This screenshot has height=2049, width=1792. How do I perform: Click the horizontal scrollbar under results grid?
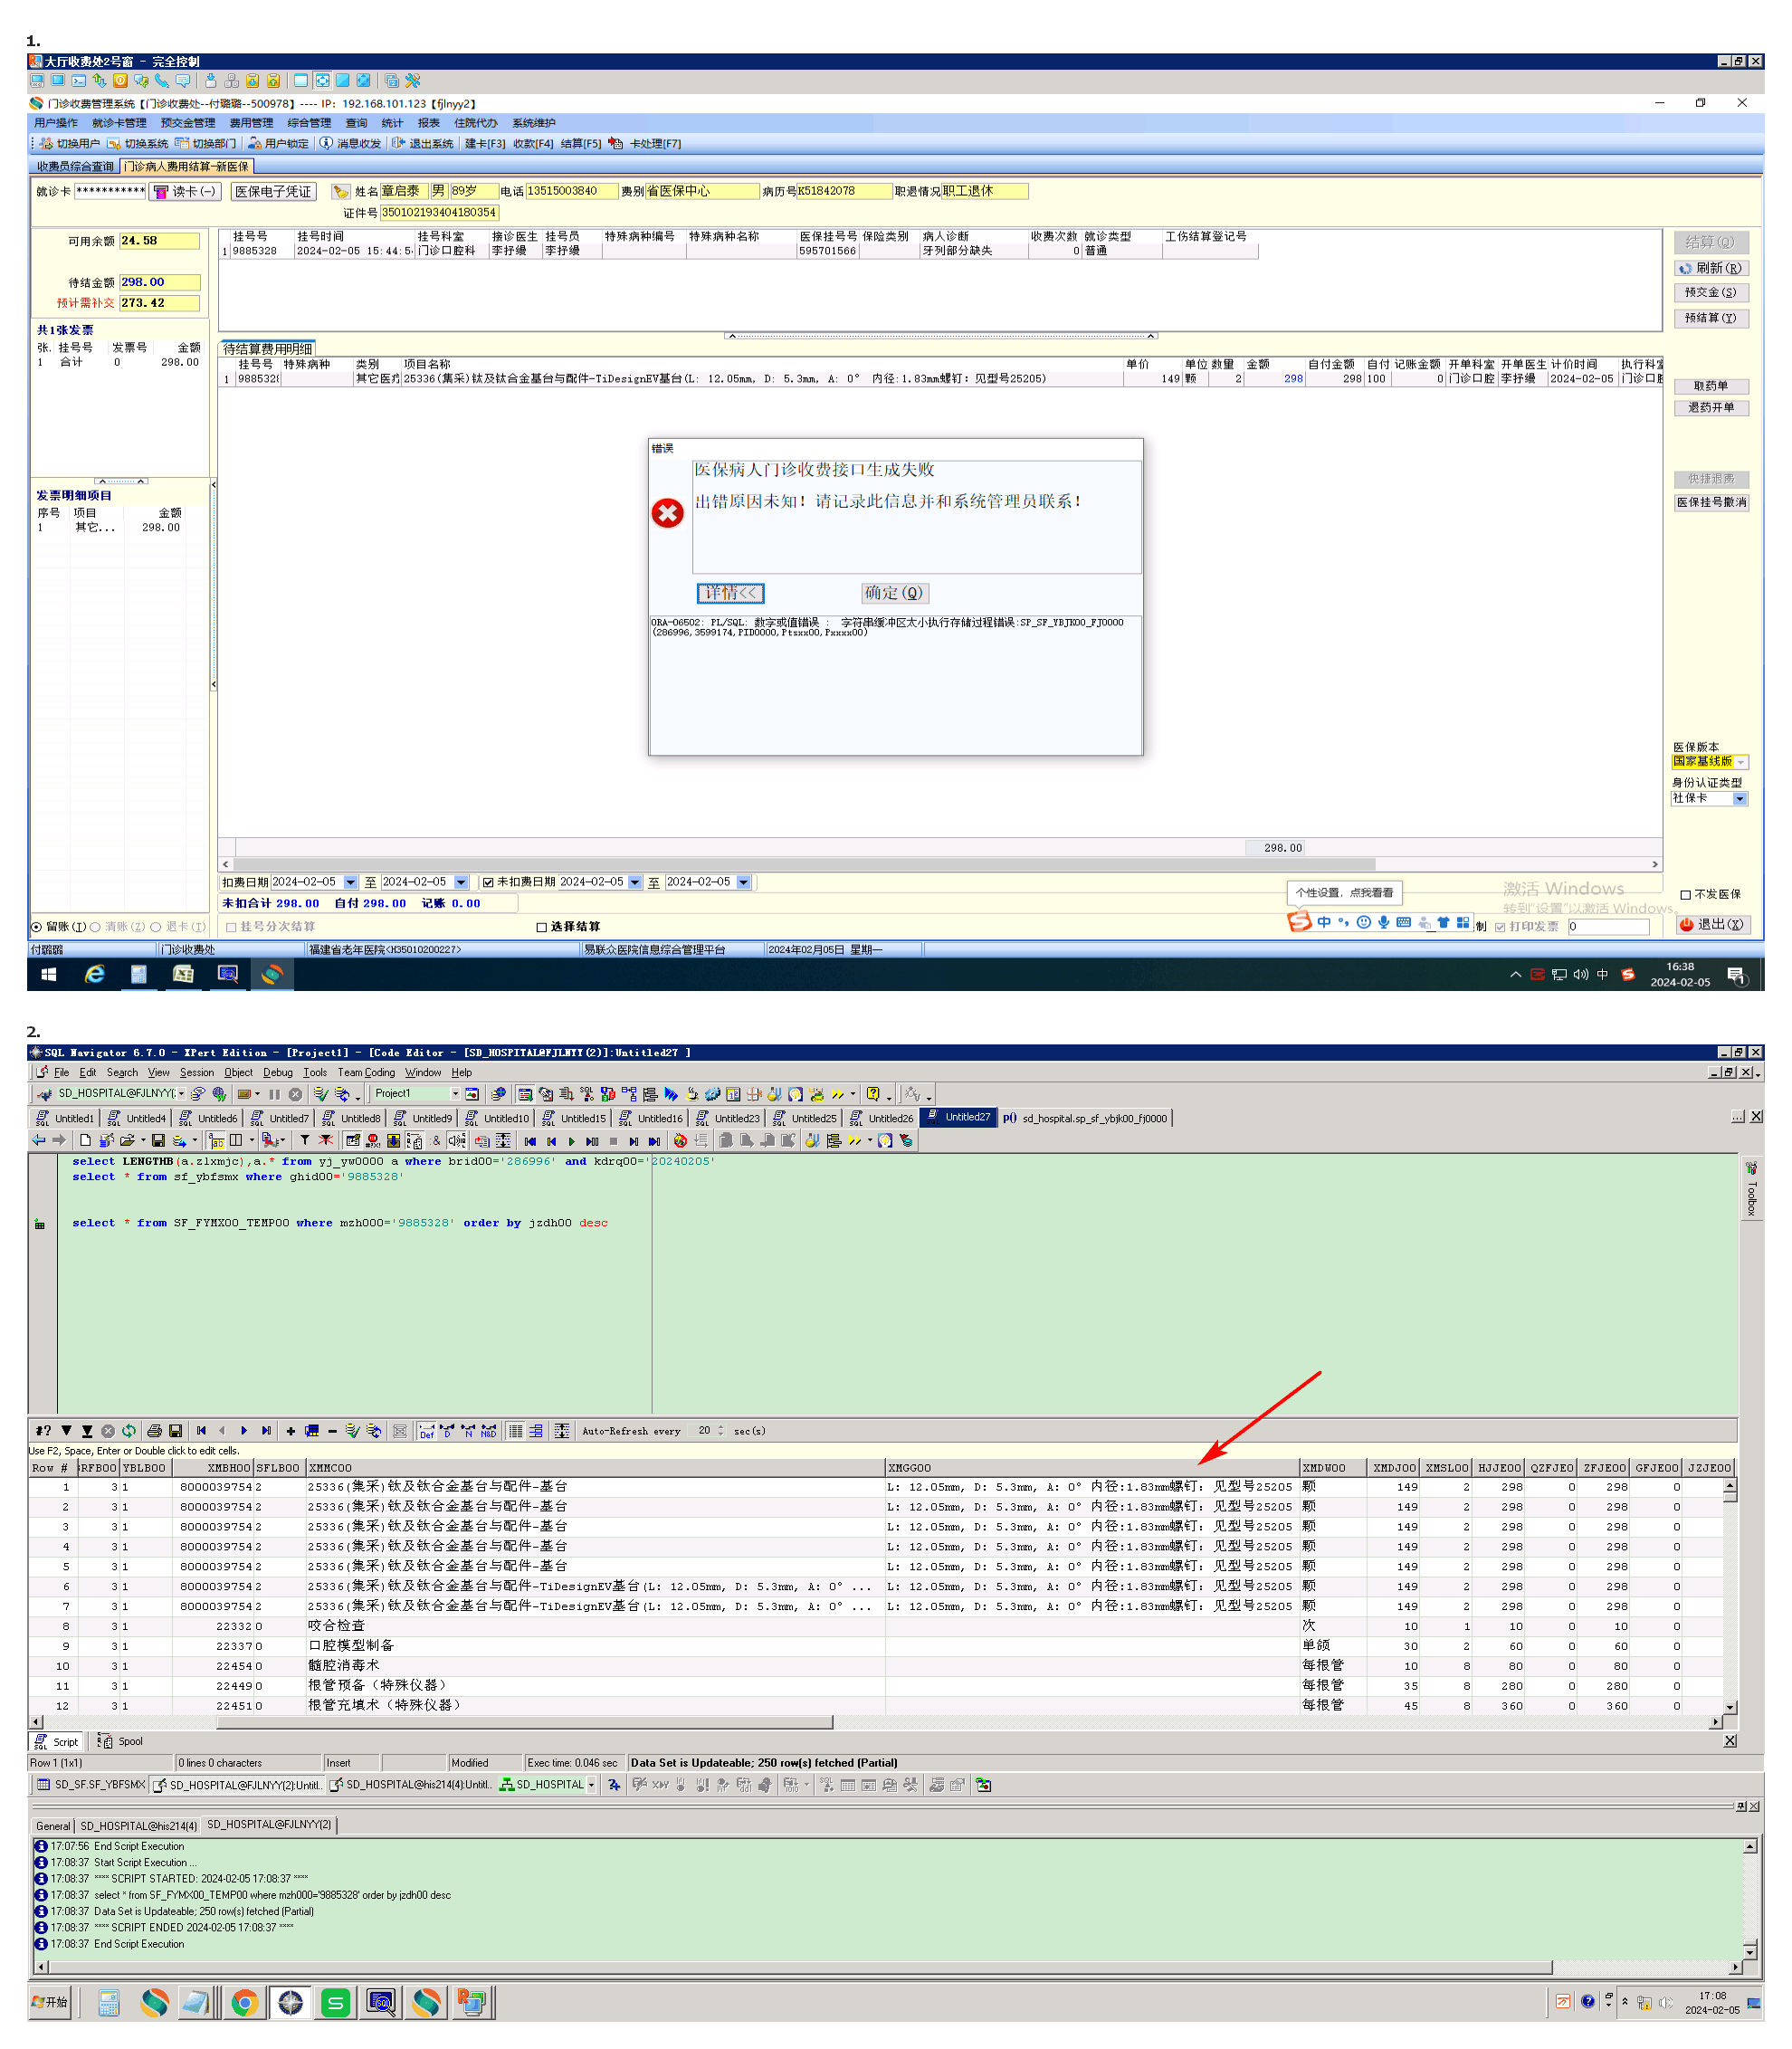pyautogui.click(x=524, y=1722)
